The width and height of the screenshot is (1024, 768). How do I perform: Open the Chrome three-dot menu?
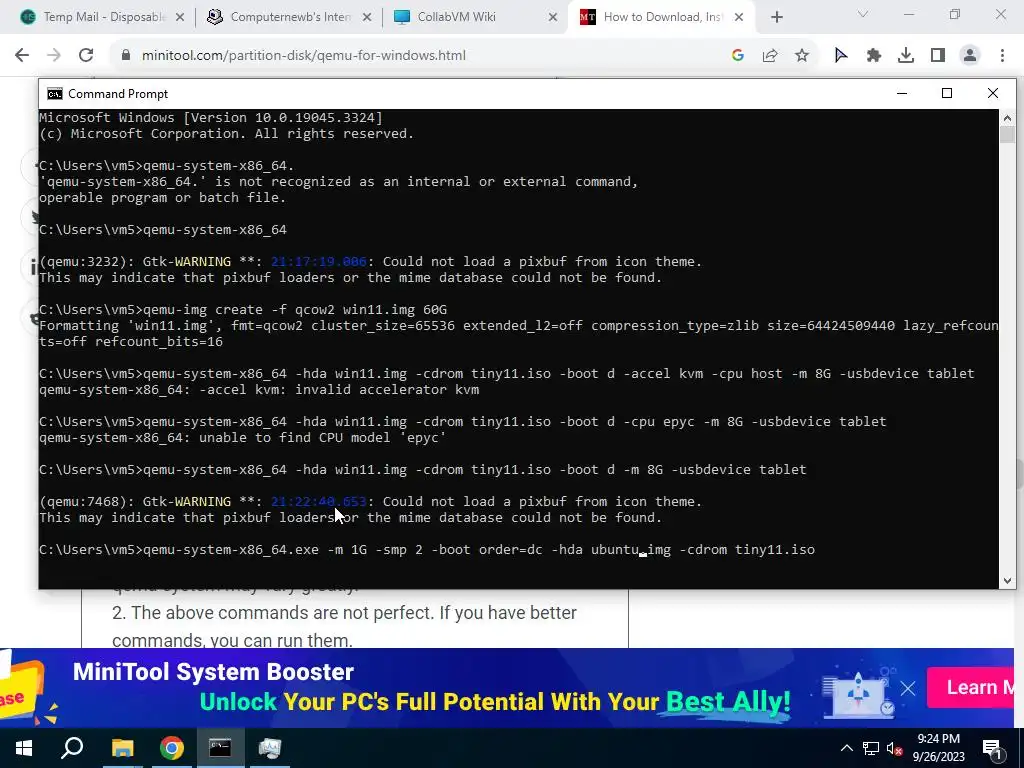[x=1002, y=56]
